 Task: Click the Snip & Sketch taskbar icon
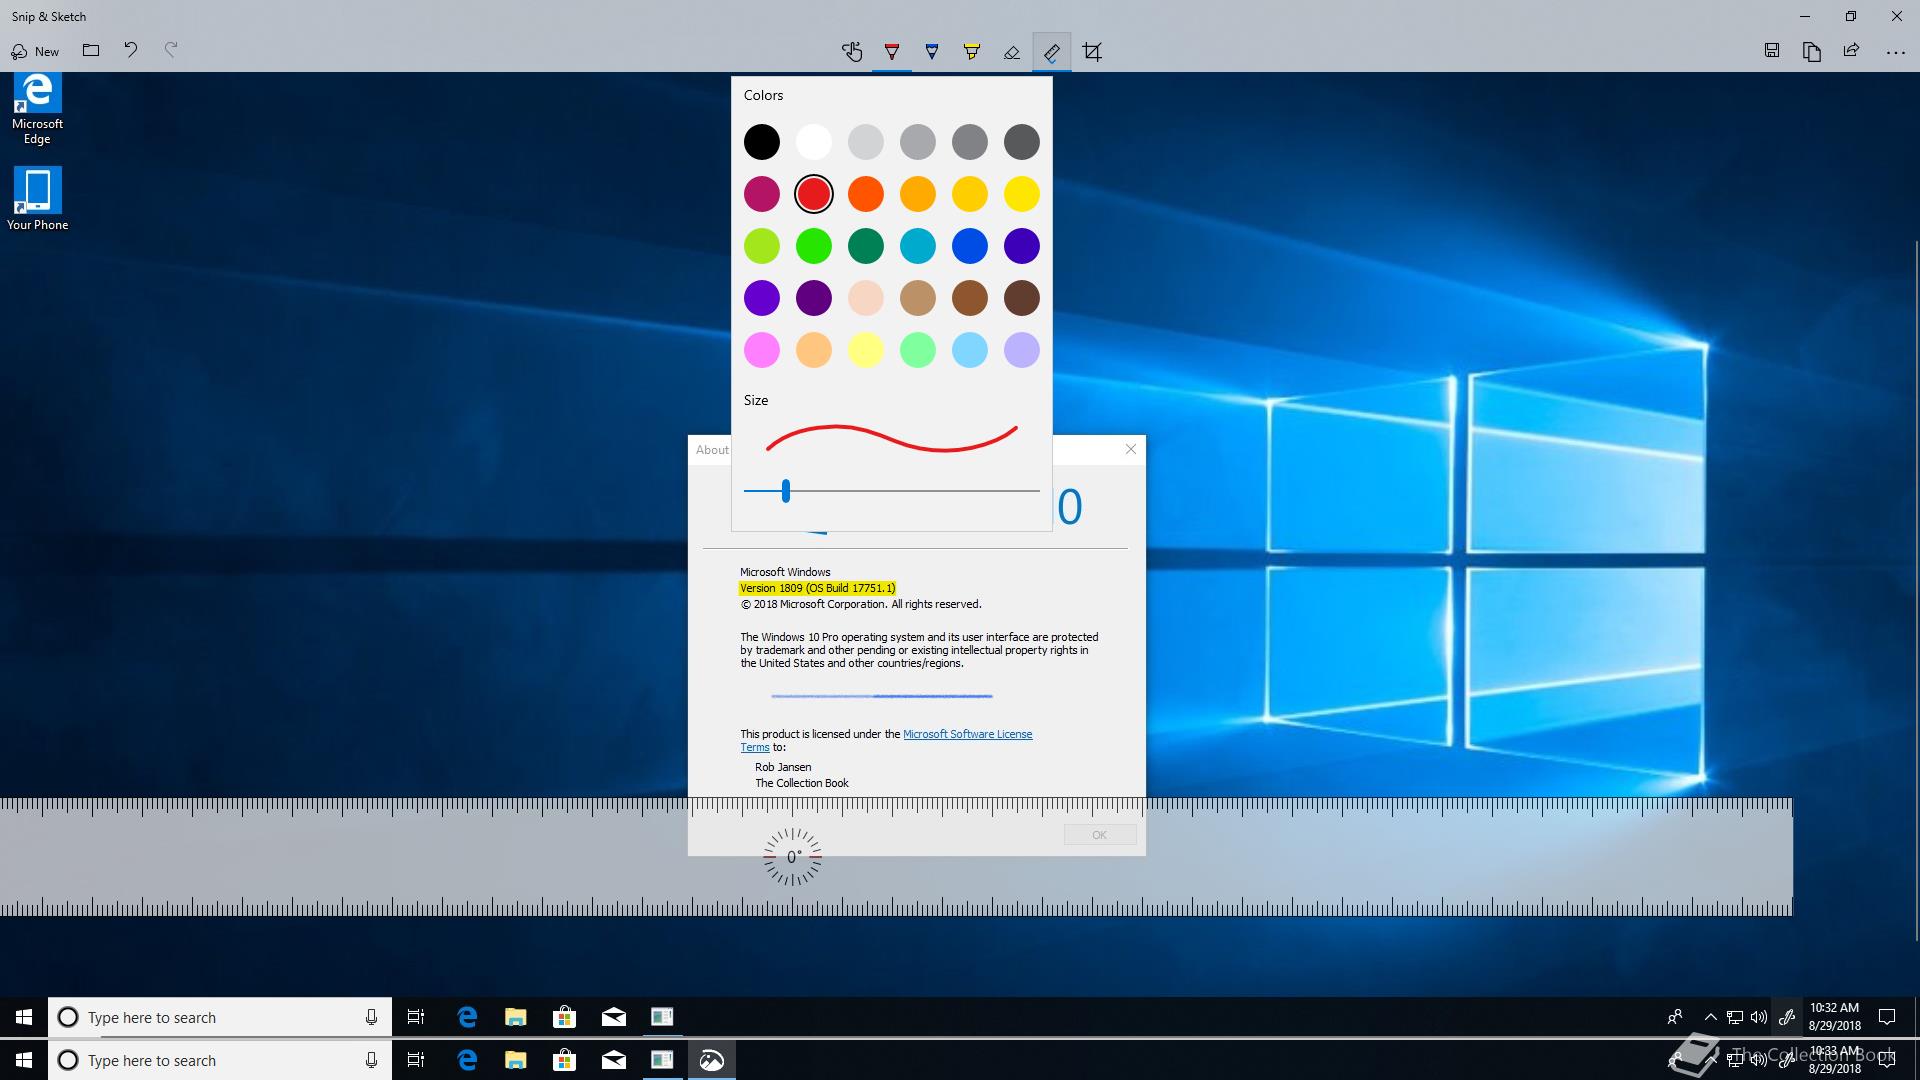point(711,1060)
